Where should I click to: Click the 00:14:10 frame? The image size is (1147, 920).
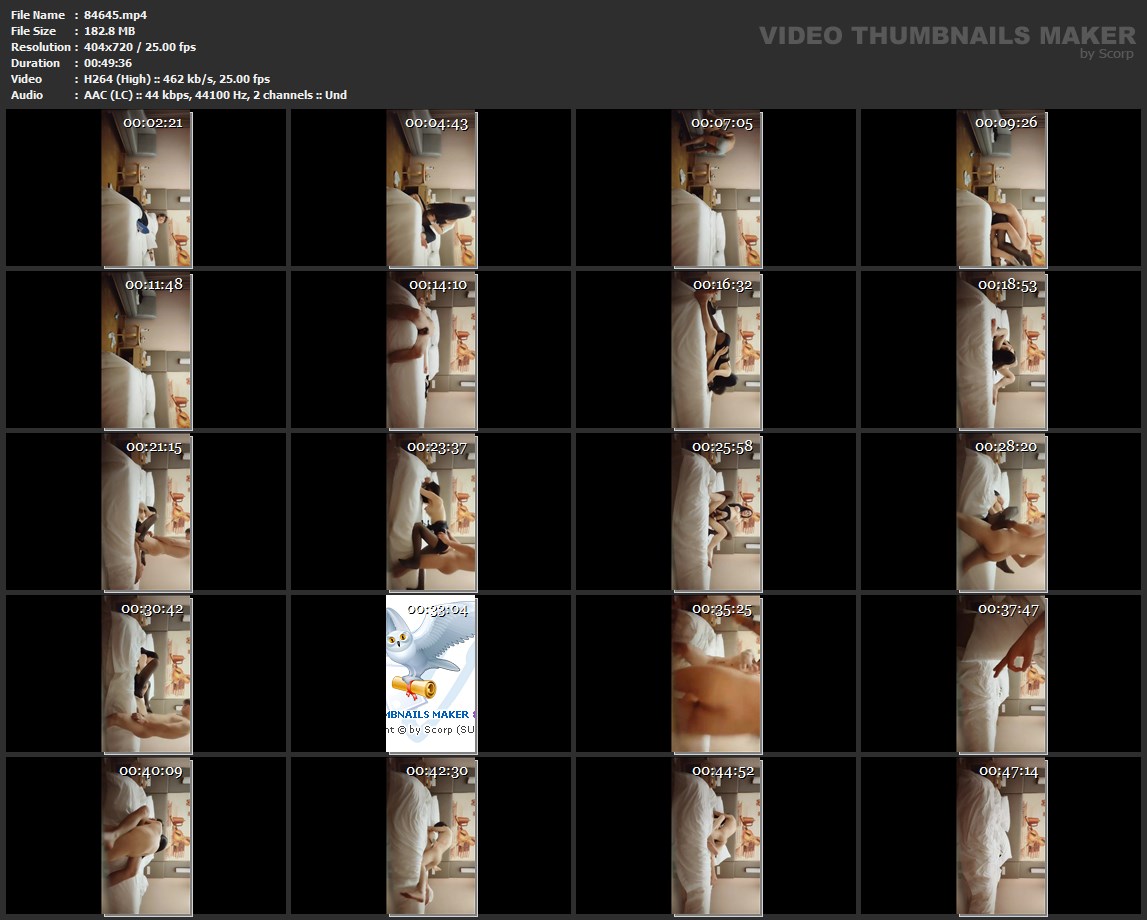coord(431,350)
